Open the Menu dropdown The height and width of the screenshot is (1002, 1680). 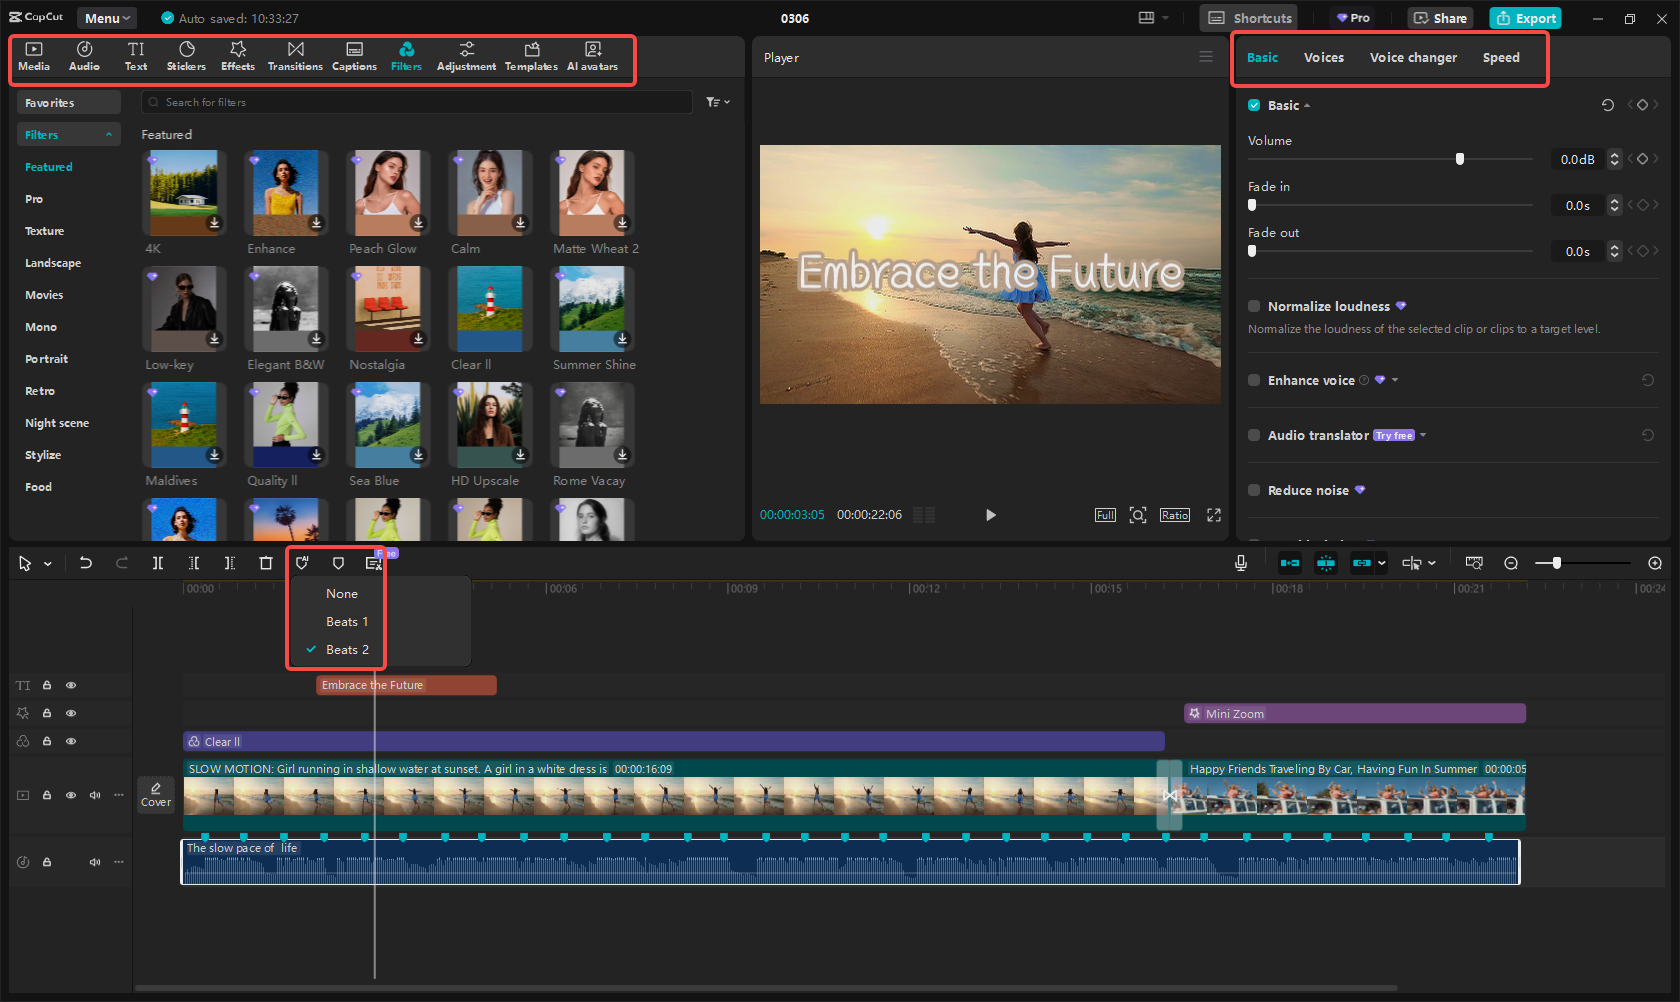[107, 18]
